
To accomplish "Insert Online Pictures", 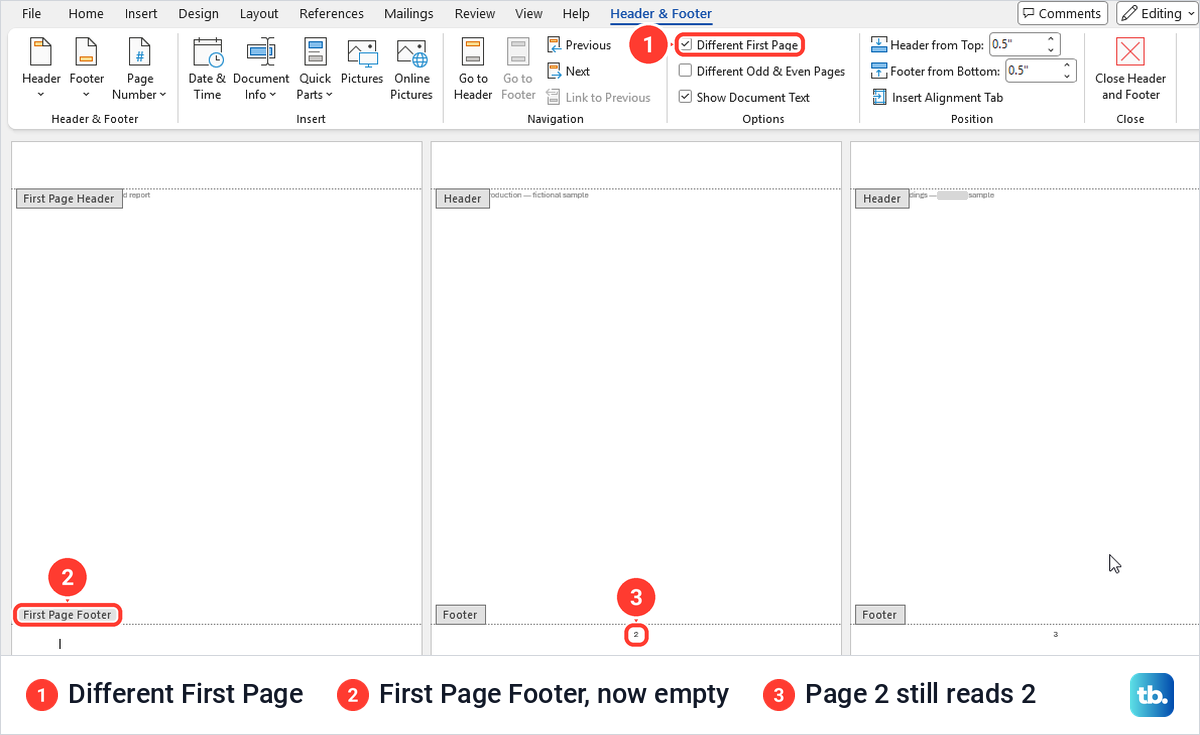I will point(412,69).
